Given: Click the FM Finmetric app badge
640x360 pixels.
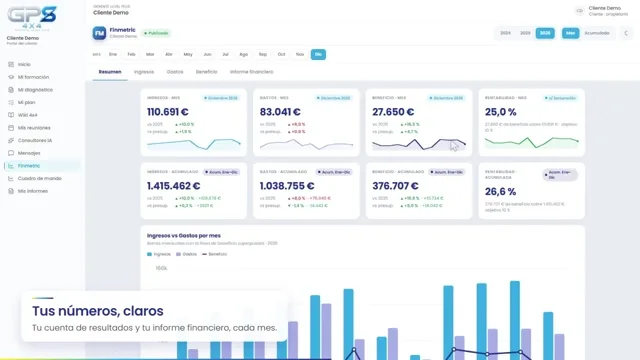Looking at the screenshot, I should coord(99,33).
